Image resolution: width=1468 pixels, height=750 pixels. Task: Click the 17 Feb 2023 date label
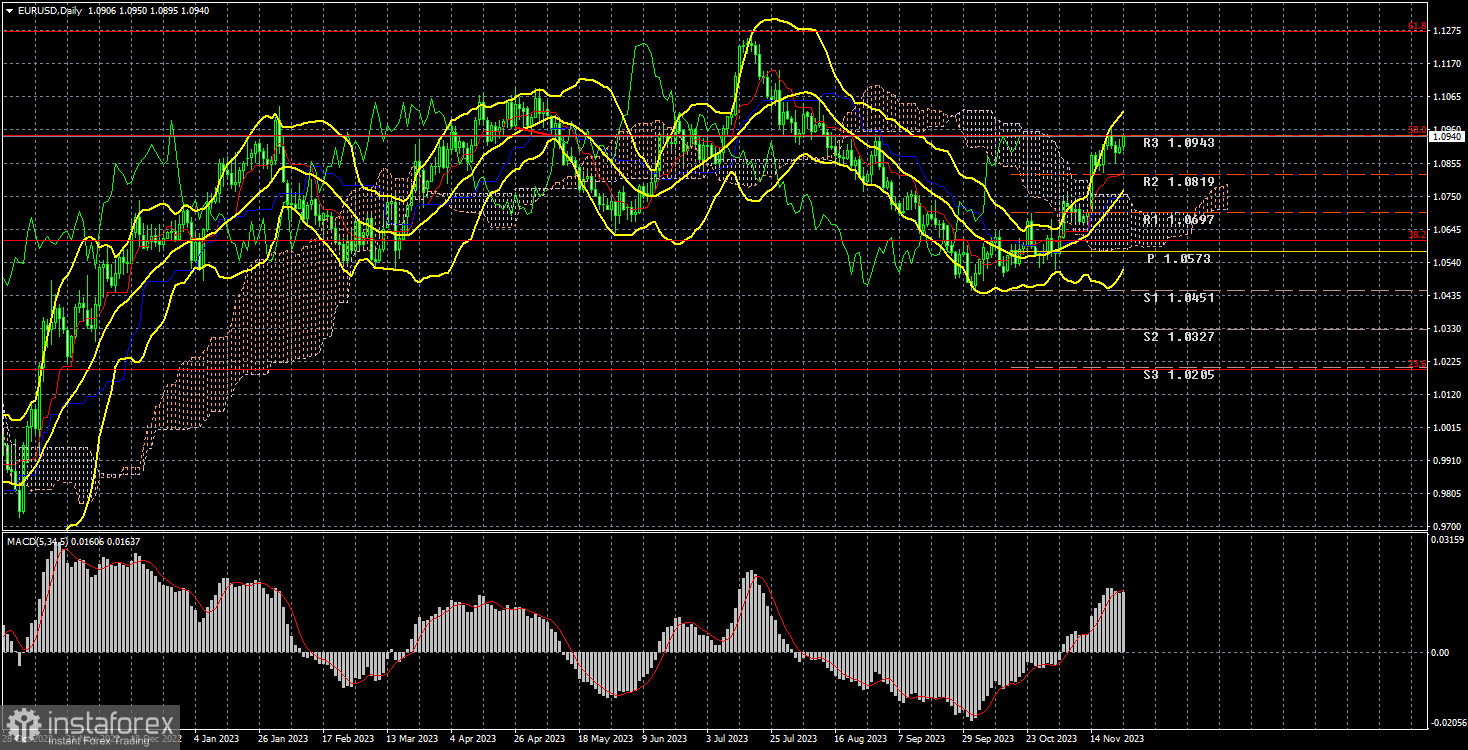point(347,739)
